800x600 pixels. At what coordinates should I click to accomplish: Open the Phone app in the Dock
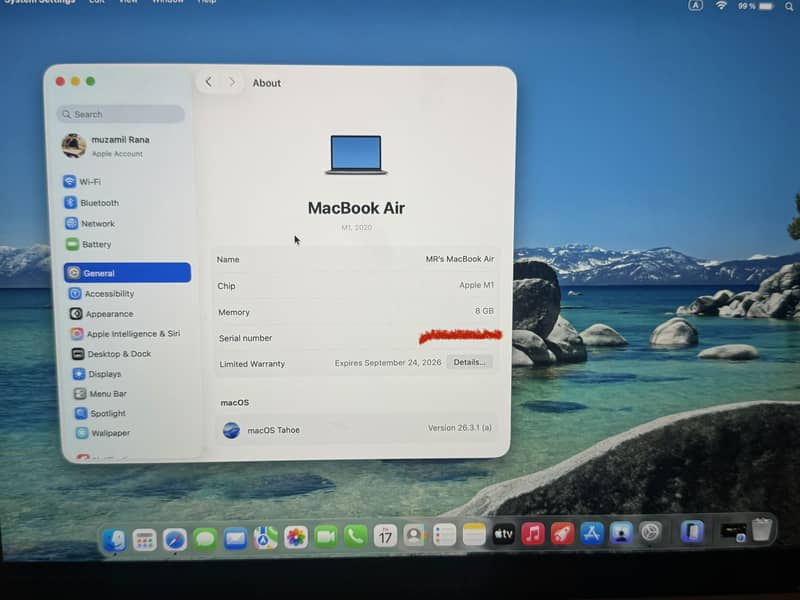point(356,536)
